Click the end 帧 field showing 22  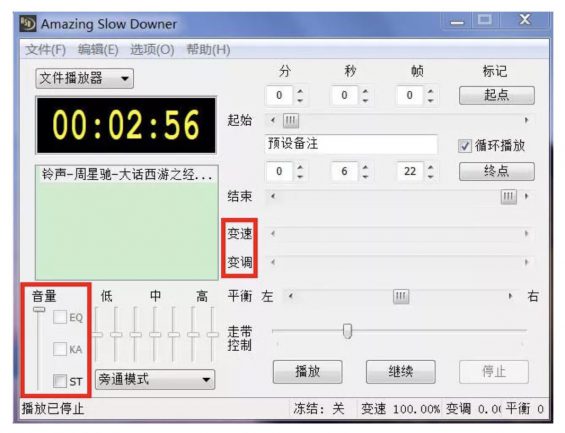click(x=410, y=171)
